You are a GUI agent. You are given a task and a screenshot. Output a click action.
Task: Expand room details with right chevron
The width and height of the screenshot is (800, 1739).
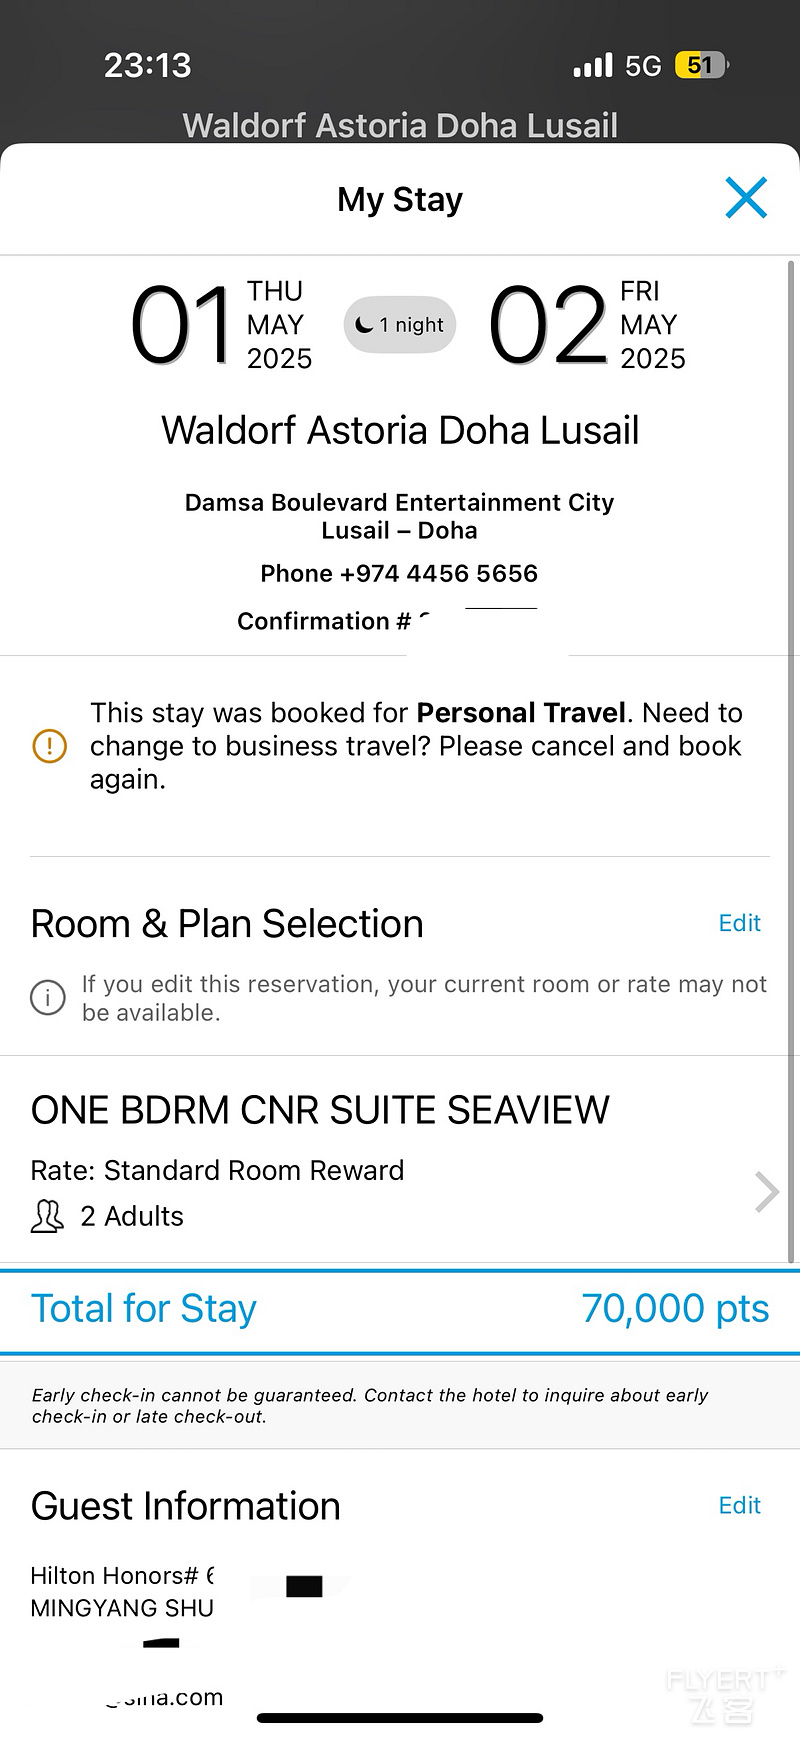point(766,1191)
